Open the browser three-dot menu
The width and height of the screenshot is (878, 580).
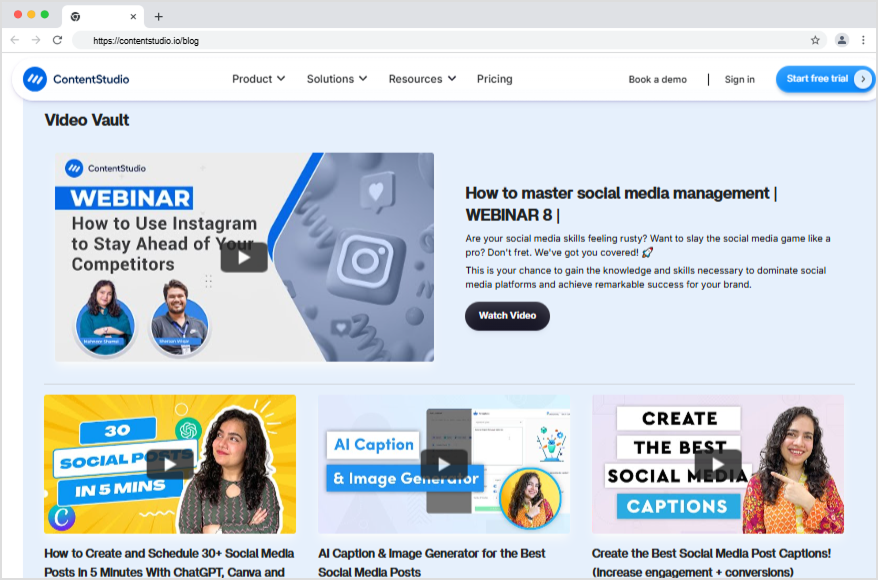pyautogui.click(x=863, y=40)
